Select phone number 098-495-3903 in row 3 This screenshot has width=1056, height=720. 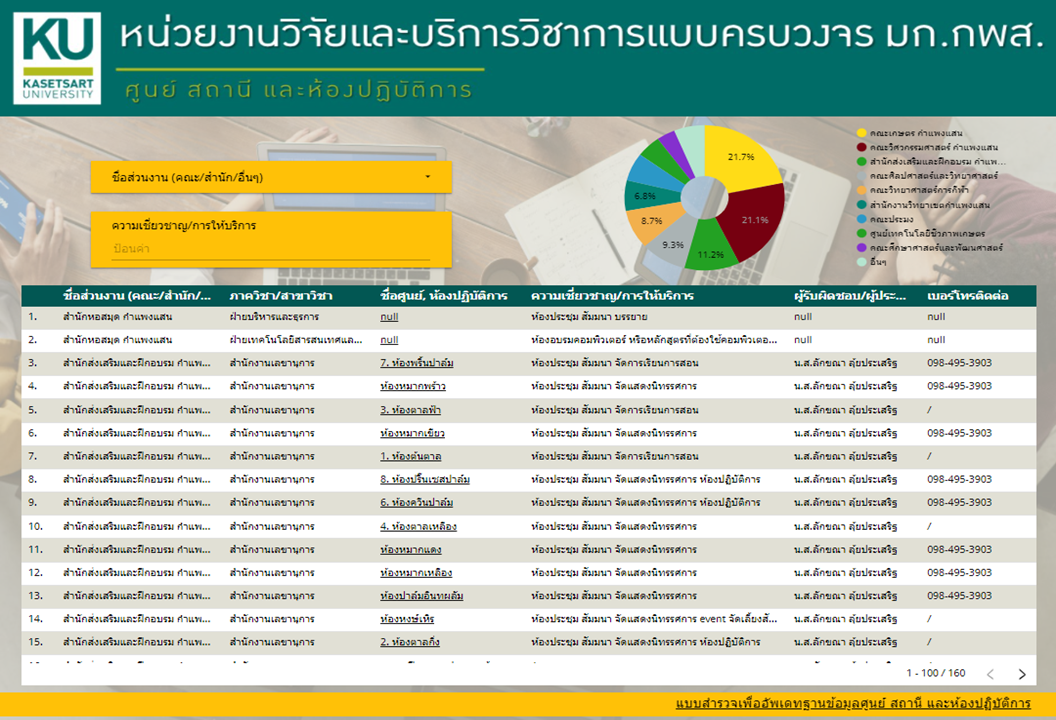tap(959, 363)
